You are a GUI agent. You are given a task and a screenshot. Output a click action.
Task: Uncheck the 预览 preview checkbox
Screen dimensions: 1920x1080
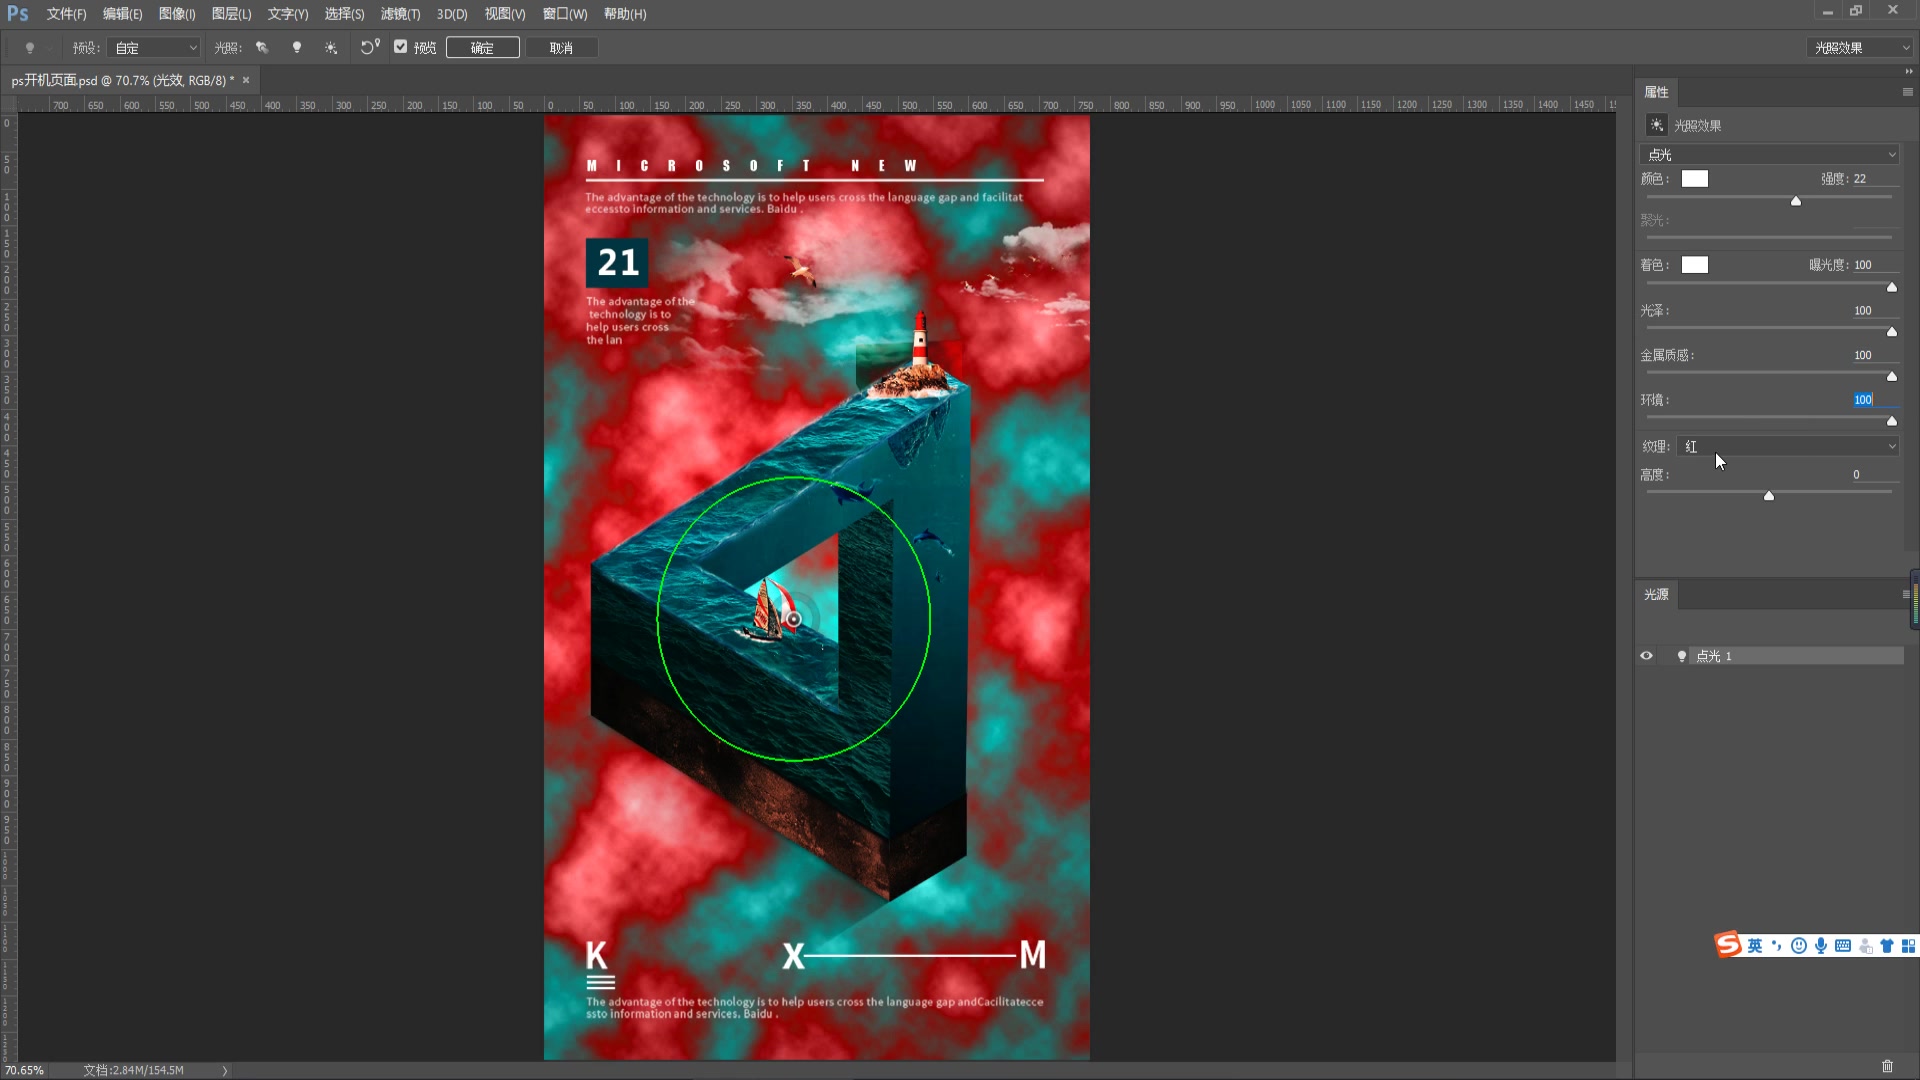coord(401,47)
